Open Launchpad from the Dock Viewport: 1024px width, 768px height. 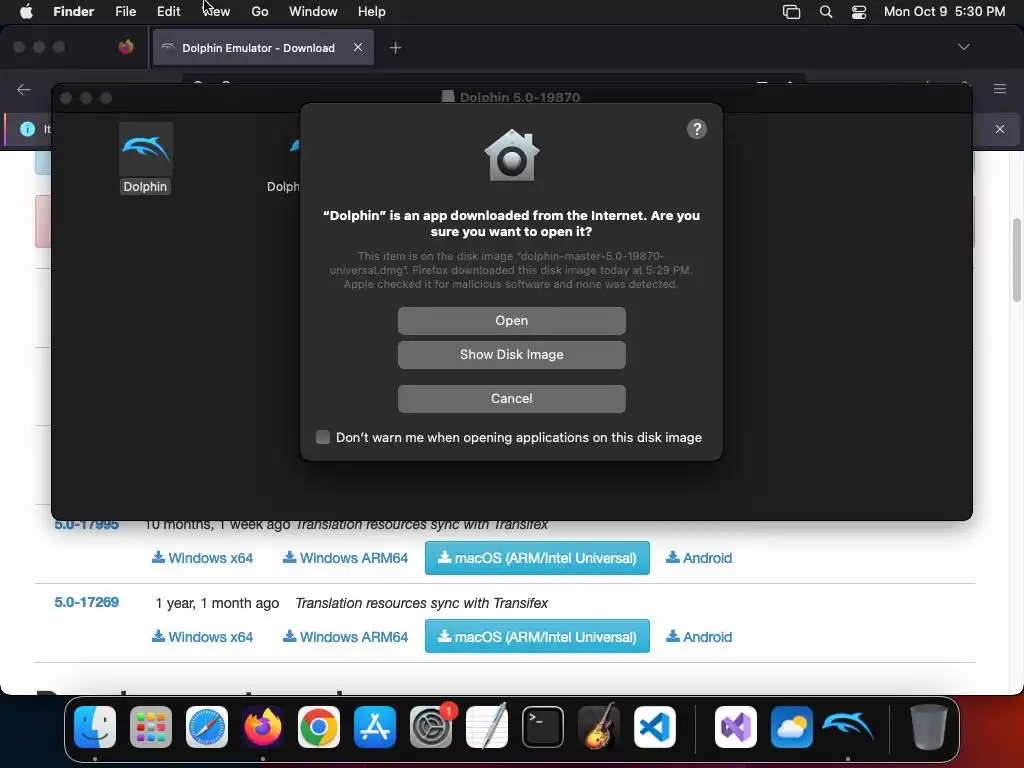(151, 727)
